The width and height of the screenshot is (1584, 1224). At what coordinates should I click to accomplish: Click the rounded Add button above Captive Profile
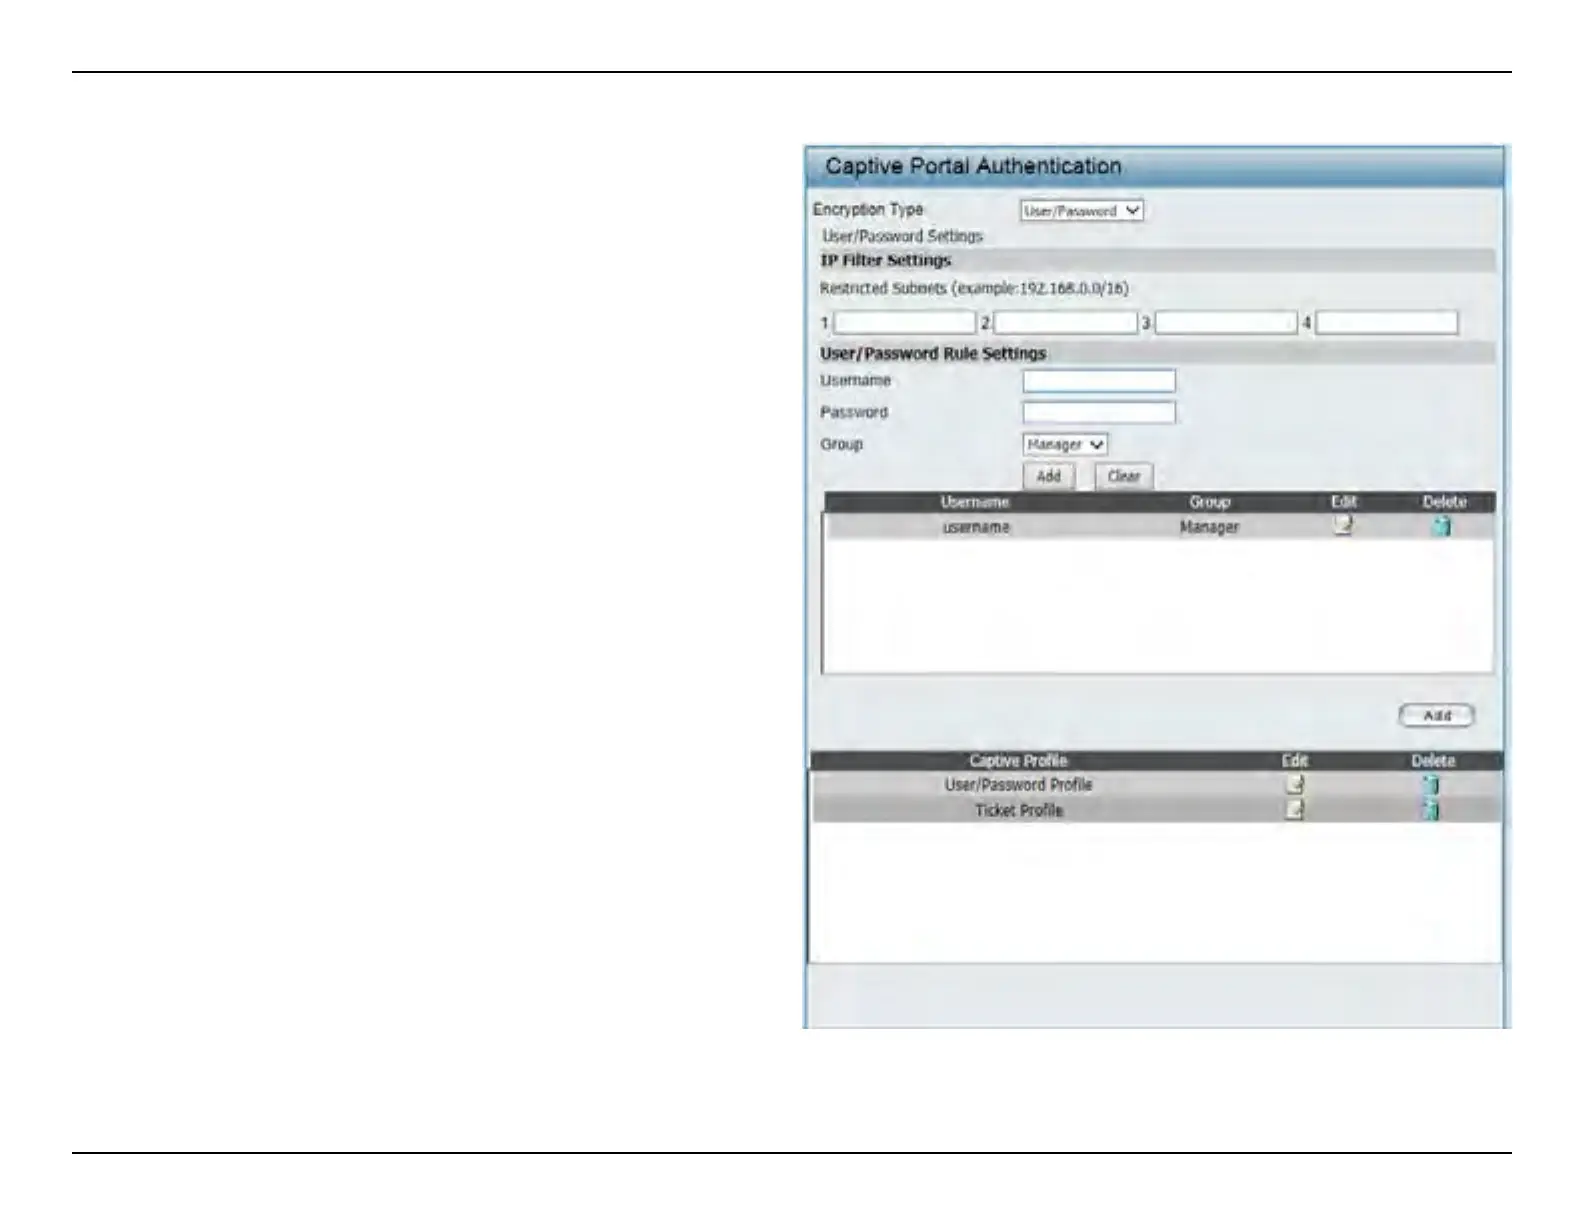[x=1436, y=716]
